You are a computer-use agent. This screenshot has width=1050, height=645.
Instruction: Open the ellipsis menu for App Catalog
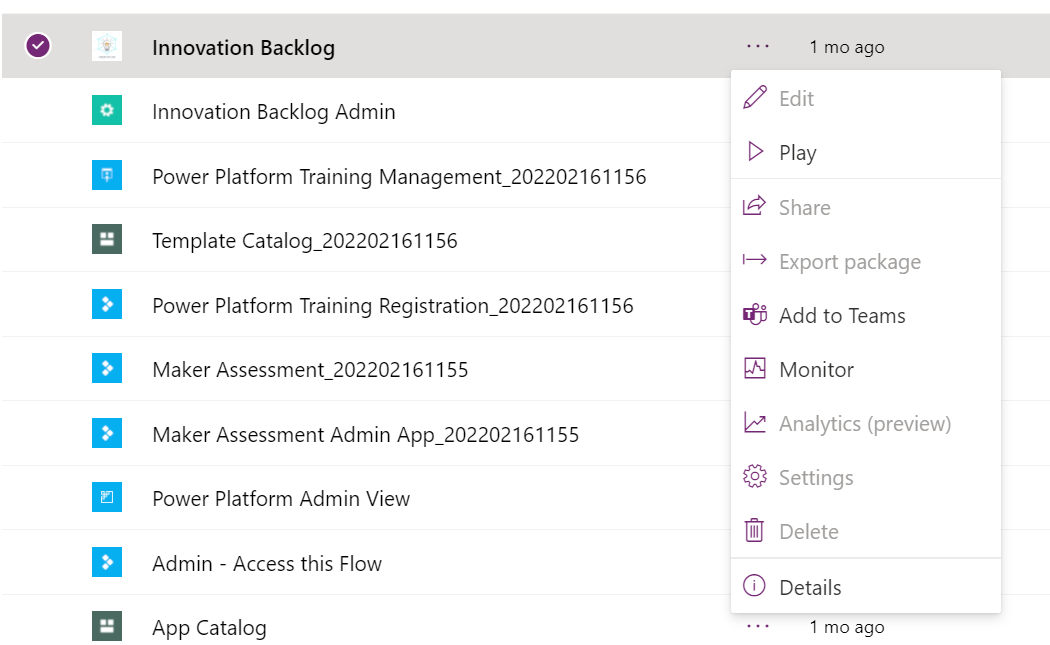pos(758,627)
